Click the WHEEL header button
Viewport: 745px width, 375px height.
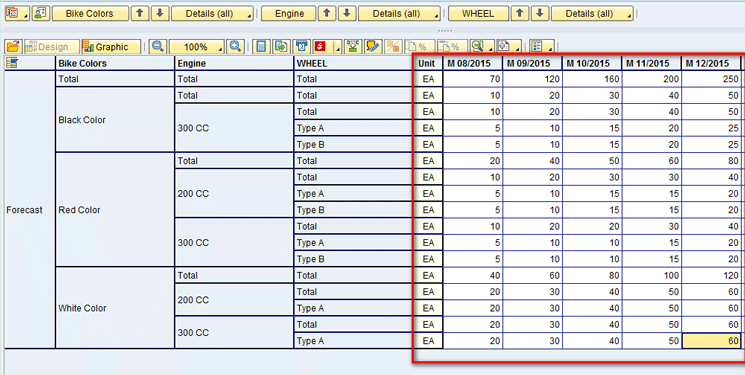pyautogui.click(x=478, y=13)
